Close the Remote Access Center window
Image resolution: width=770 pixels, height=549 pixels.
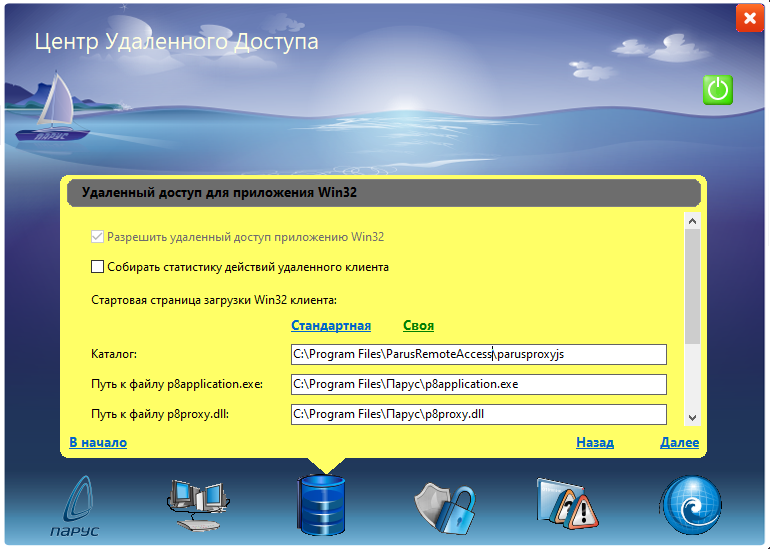[749, 18]
